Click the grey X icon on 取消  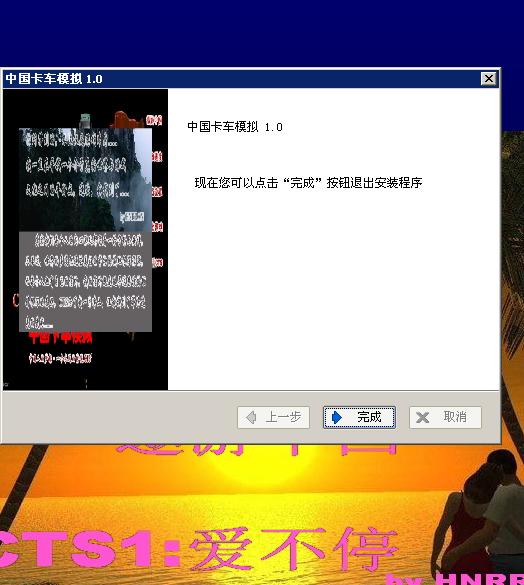click(422, 417)
